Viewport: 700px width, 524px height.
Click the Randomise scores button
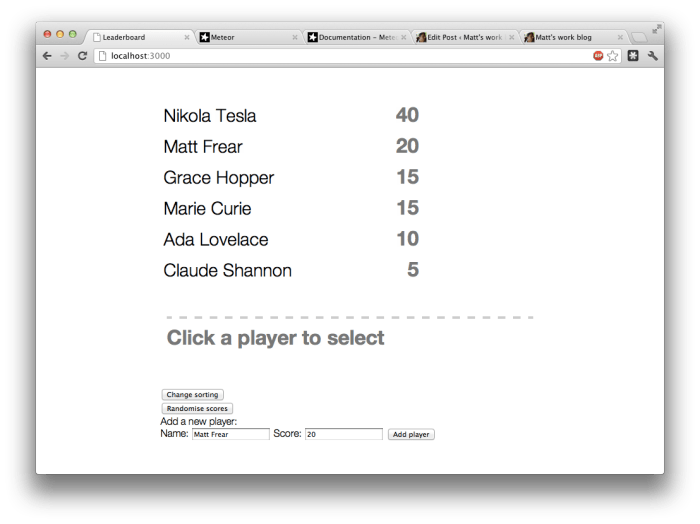coord(197,408)
